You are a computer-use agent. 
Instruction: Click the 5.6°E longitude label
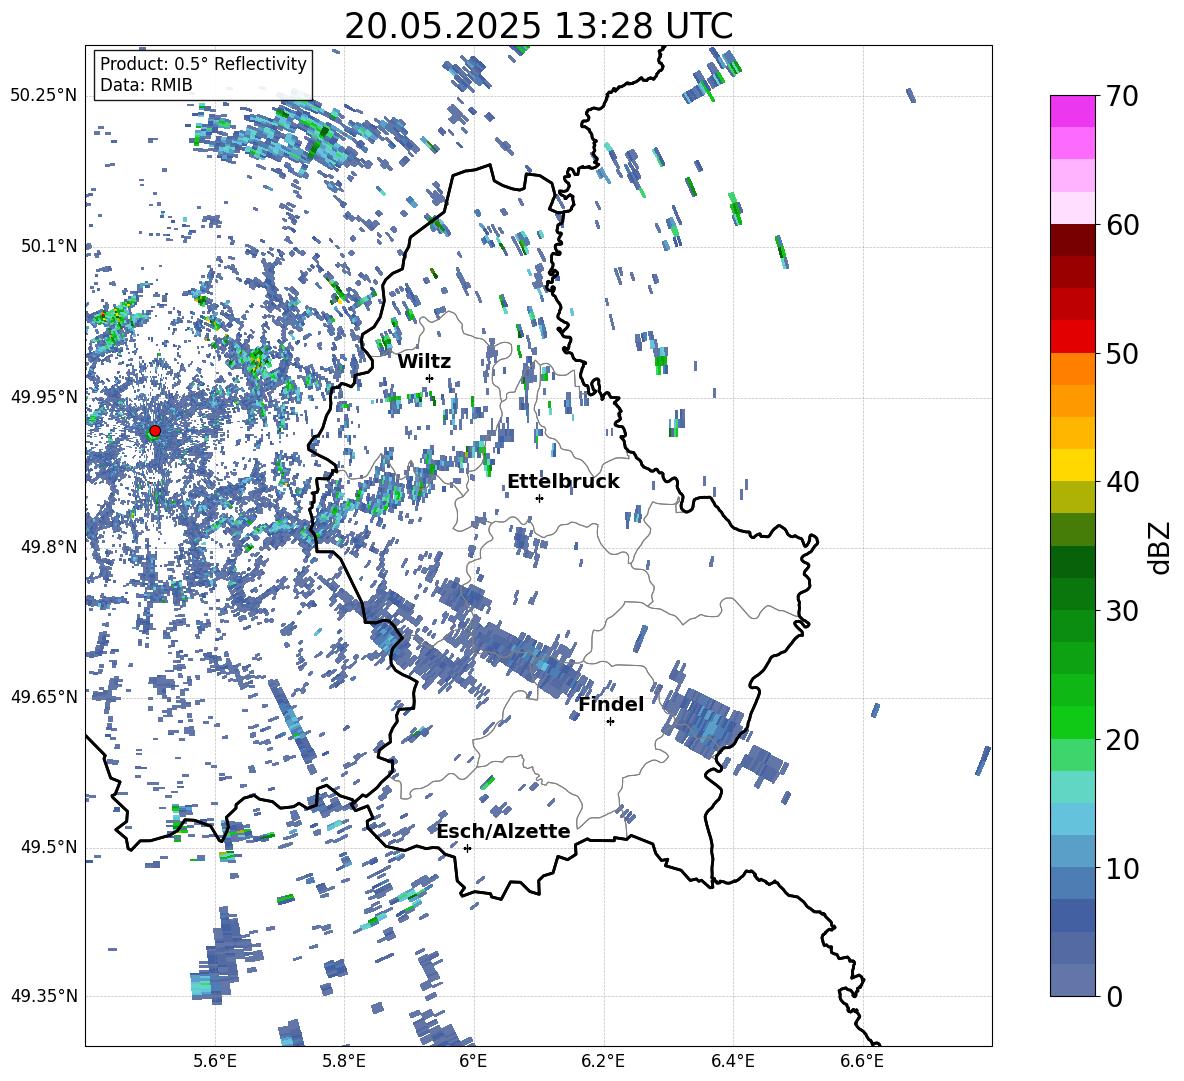pos(215,1061)
